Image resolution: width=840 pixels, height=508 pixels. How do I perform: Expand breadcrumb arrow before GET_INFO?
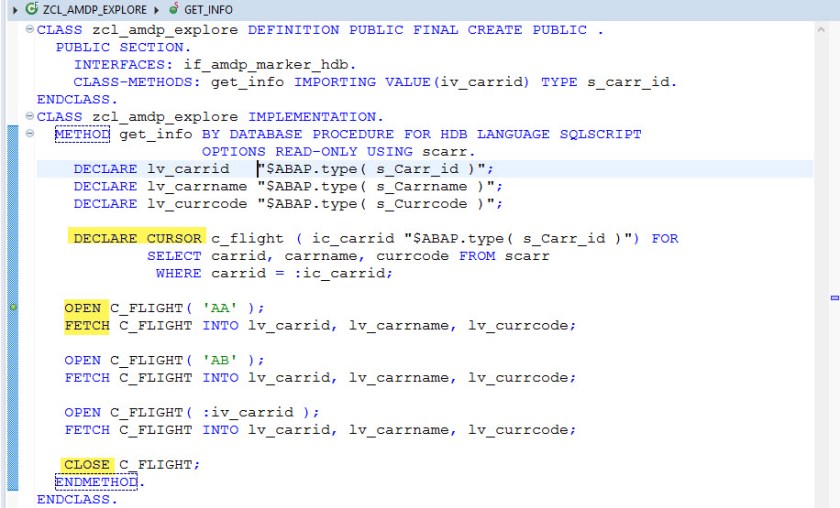coord(156,10)
